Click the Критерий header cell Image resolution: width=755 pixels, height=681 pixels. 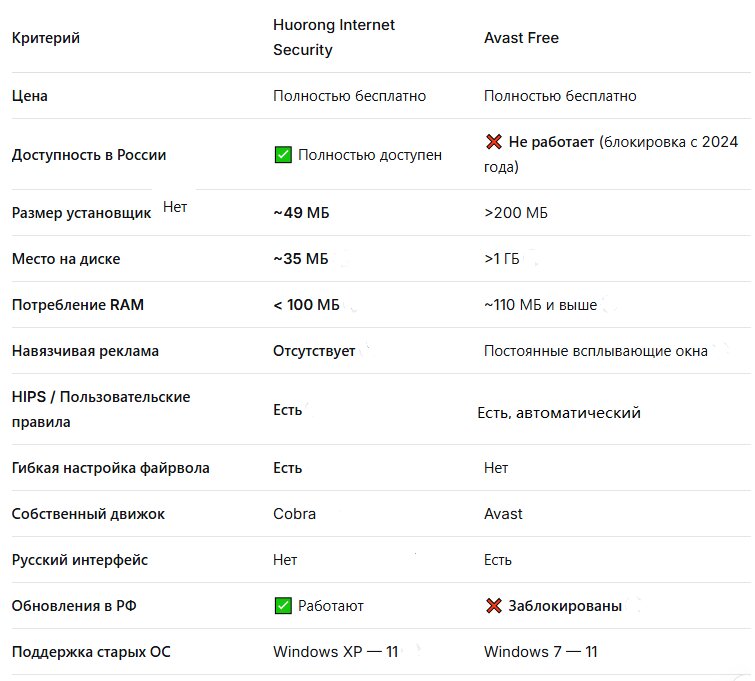pyautogui.click(x=46, y=38)
